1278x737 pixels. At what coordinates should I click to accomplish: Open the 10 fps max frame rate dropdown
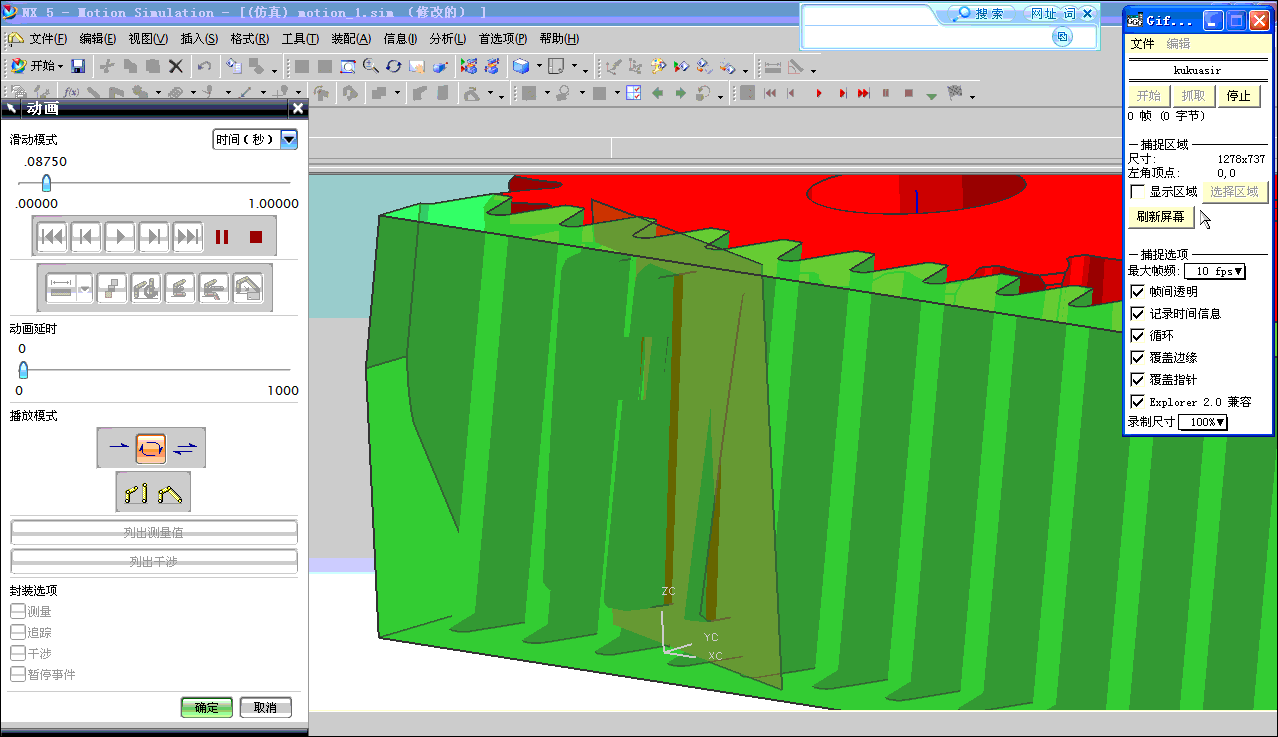(x=1214, y=271)
